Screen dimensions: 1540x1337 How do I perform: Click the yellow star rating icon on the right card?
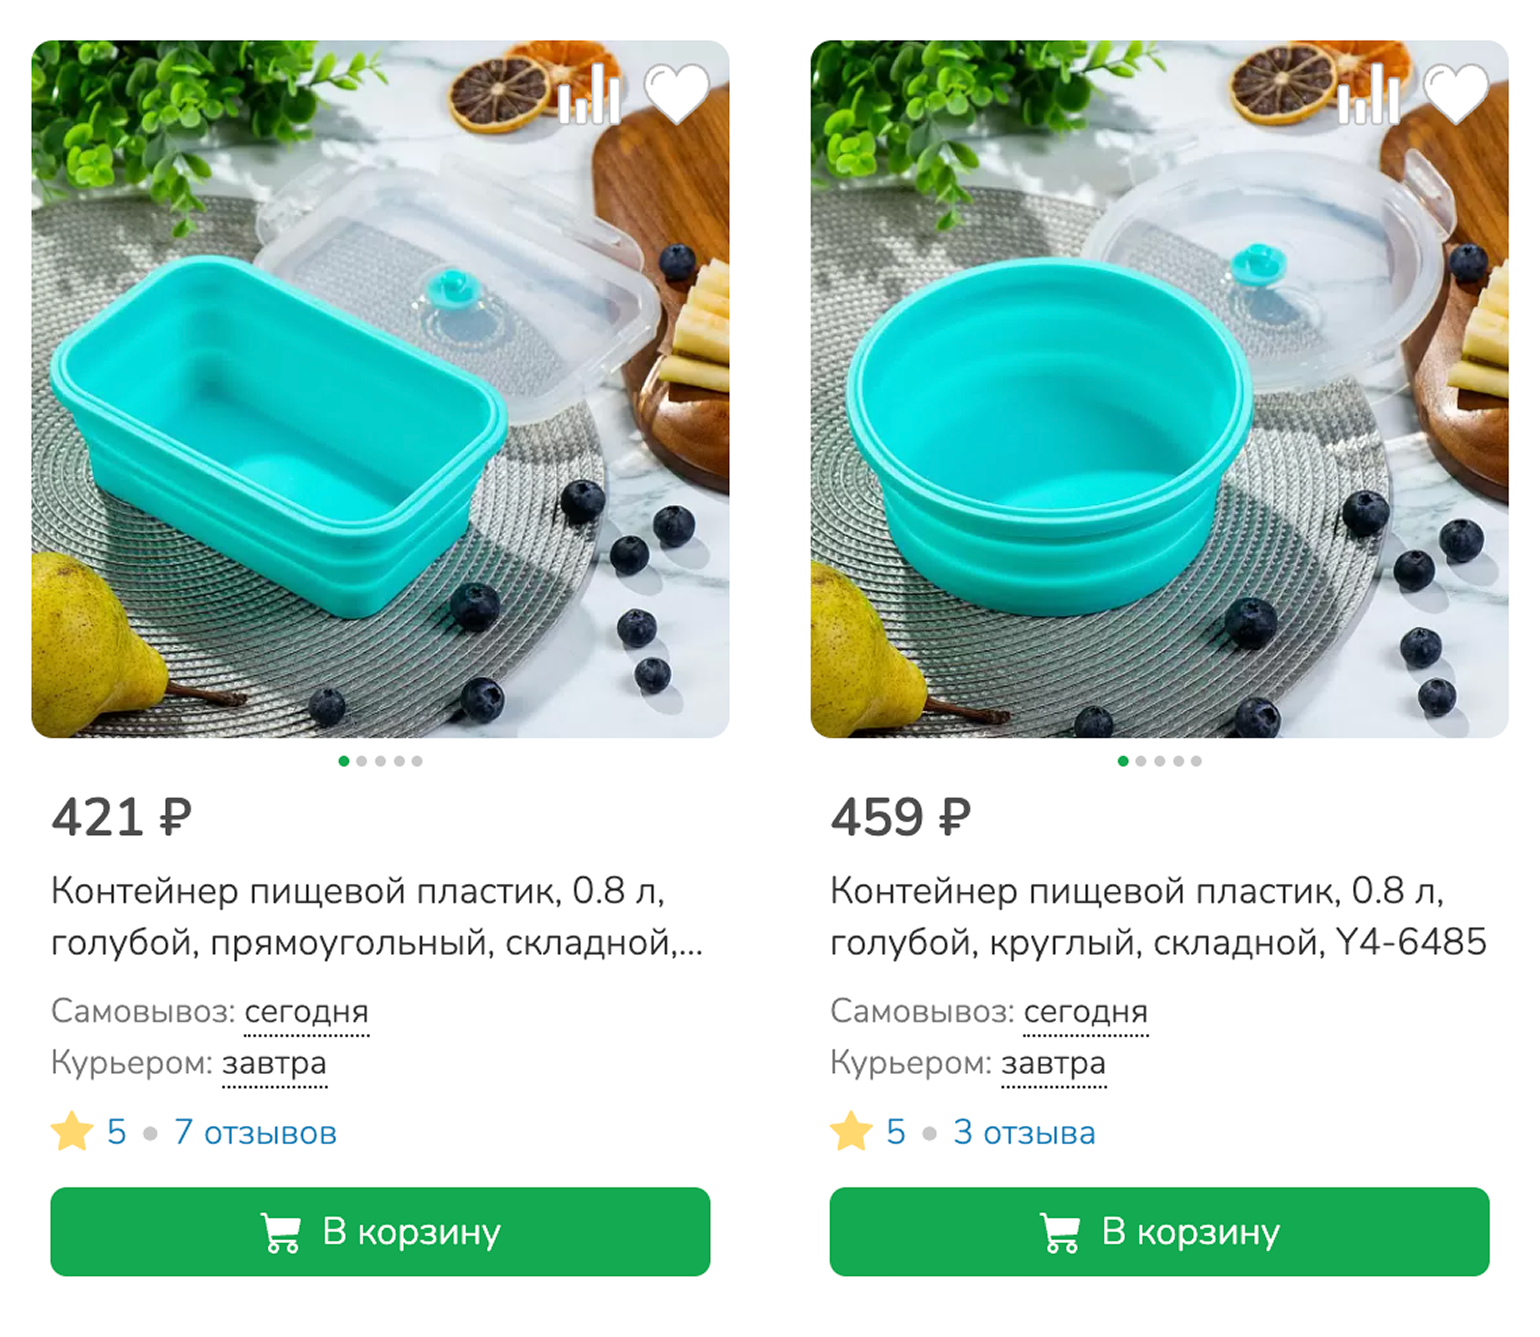[850, 1131]
